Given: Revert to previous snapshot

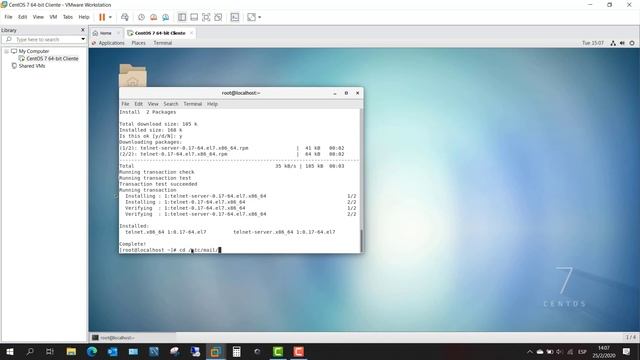Looking at the screenshot, I should (x=153, y=17).
